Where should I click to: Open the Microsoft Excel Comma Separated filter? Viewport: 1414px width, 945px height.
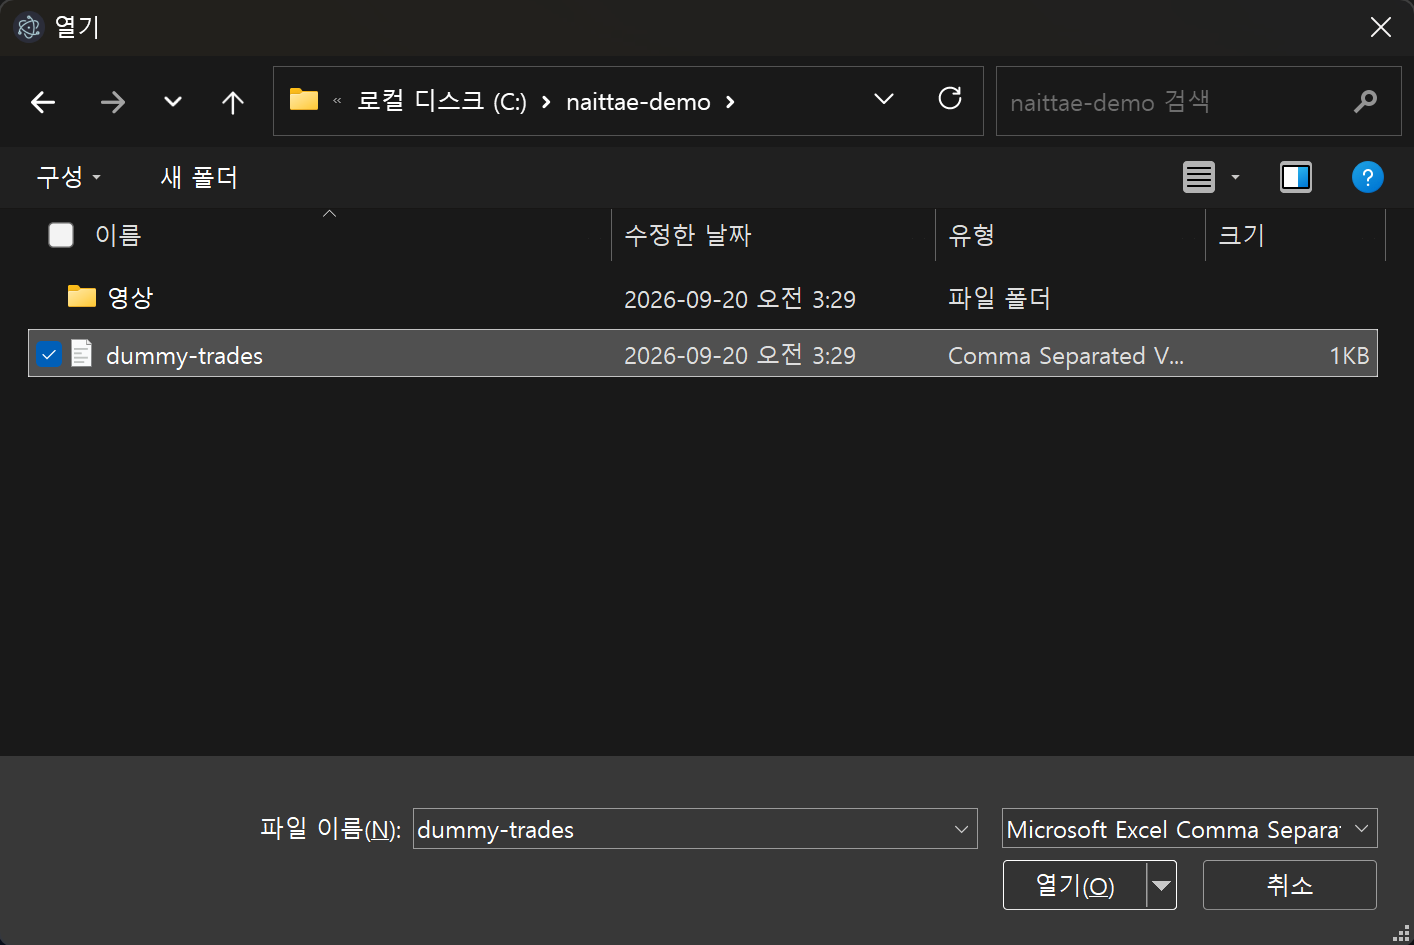pos(1190,829)
